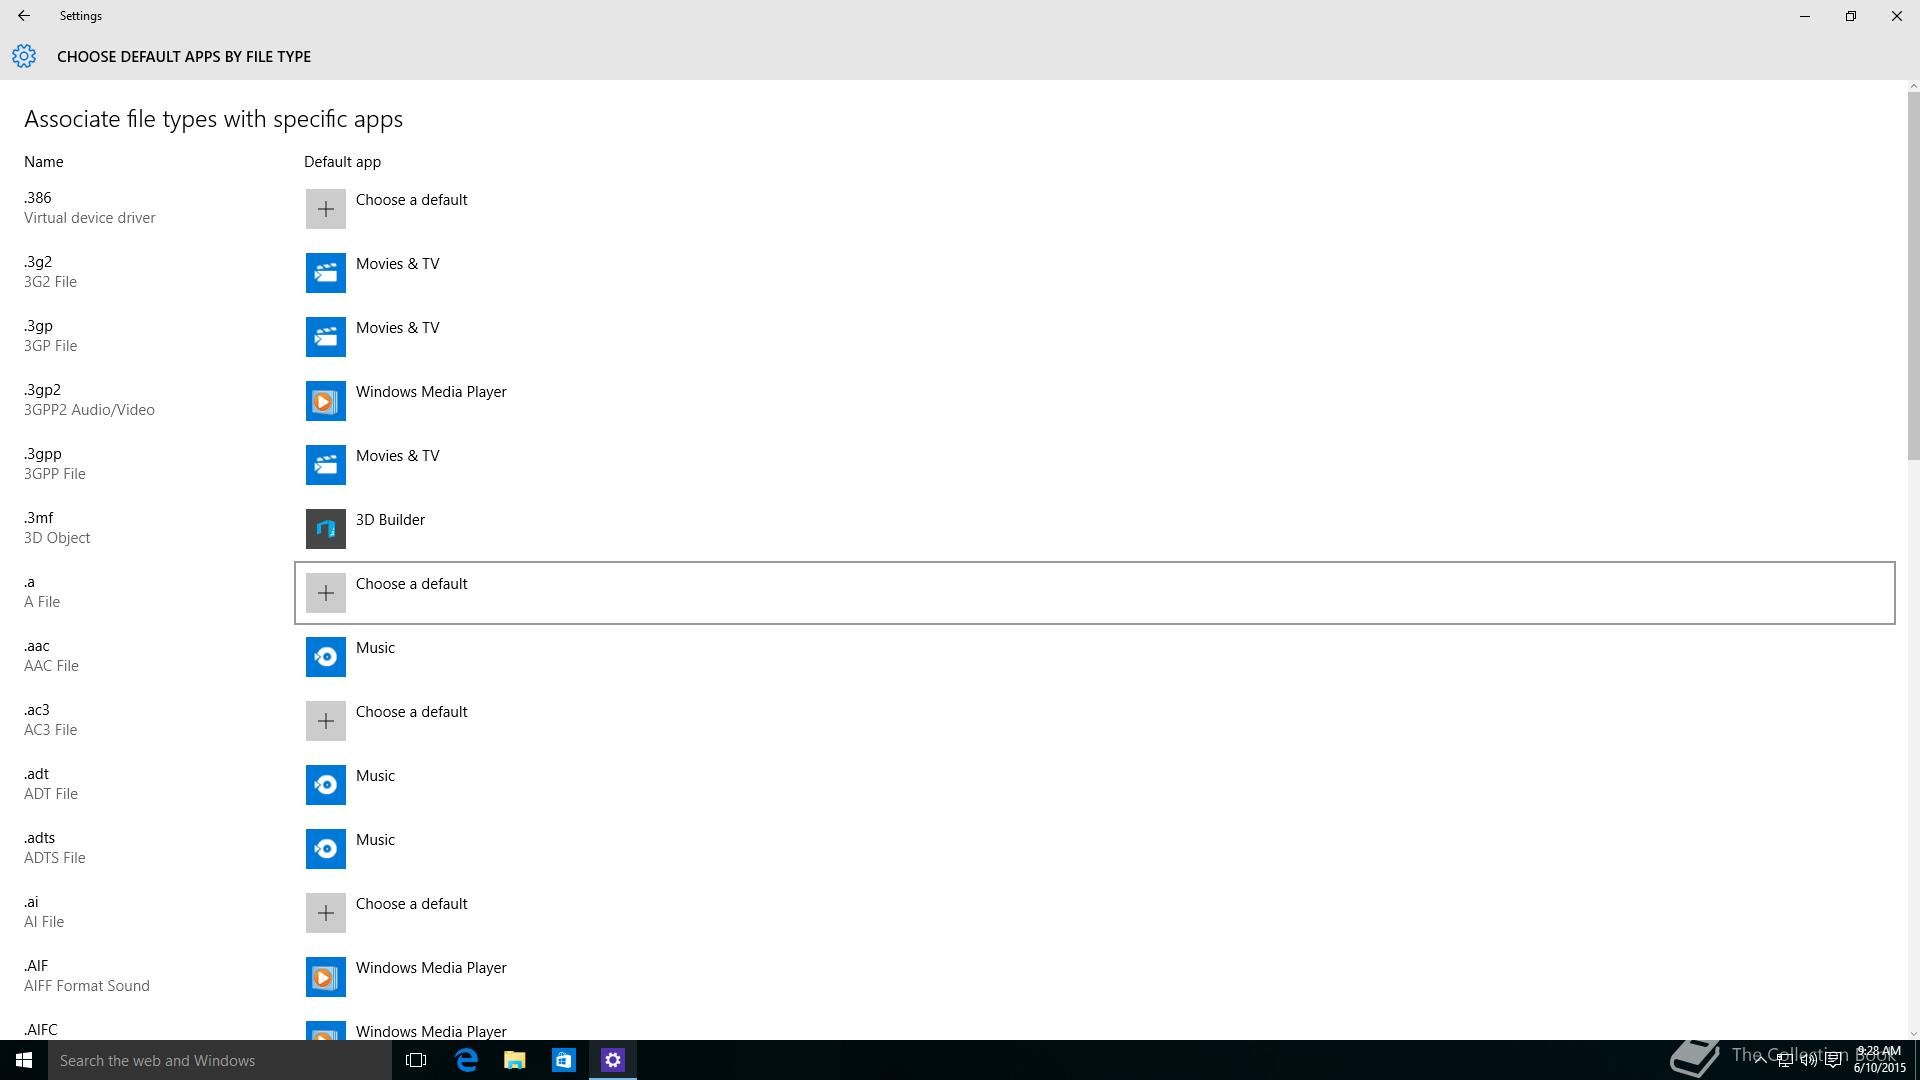Show hidden system tray icons
Image resolution: width=1920 pixels, height=1080 pixels.
pos(1760,1061)
